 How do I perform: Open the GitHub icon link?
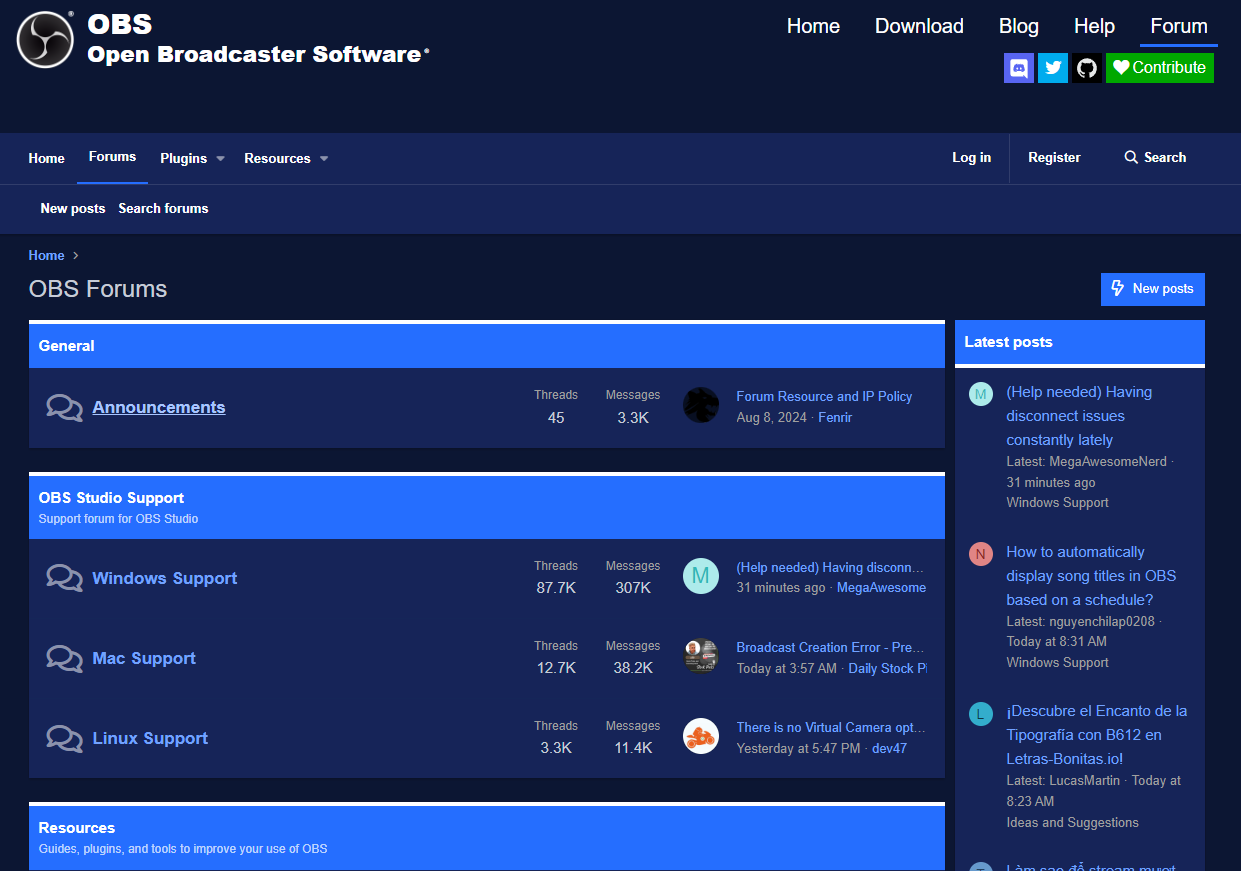pyautogui.click(x=1087, y=68)
